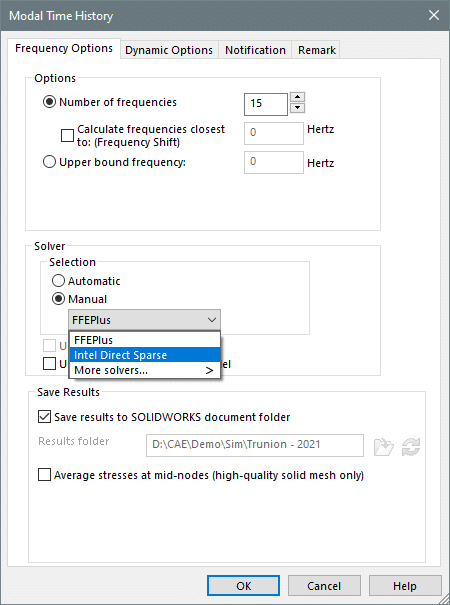Viewport: 450px width, 605px height.
Task: Select the Number of frequencies radio button
Action: pos(49,102)
